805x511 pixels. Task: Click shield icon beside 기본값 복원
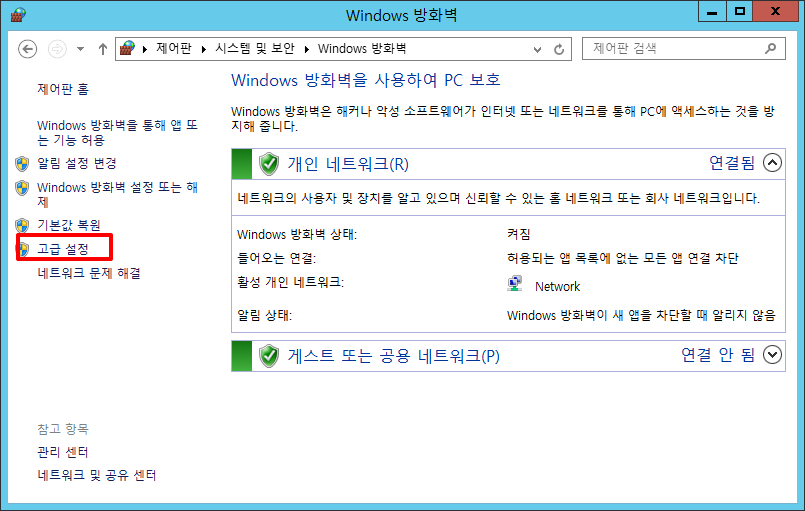(x=22, y=225)
